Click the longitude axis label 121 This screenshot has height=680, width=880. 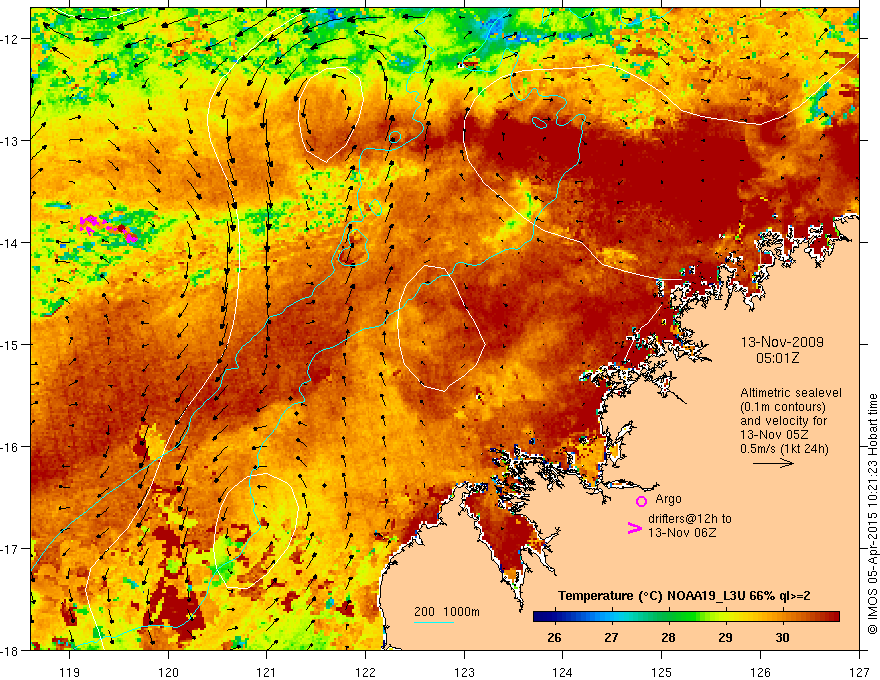coord(267,672)
